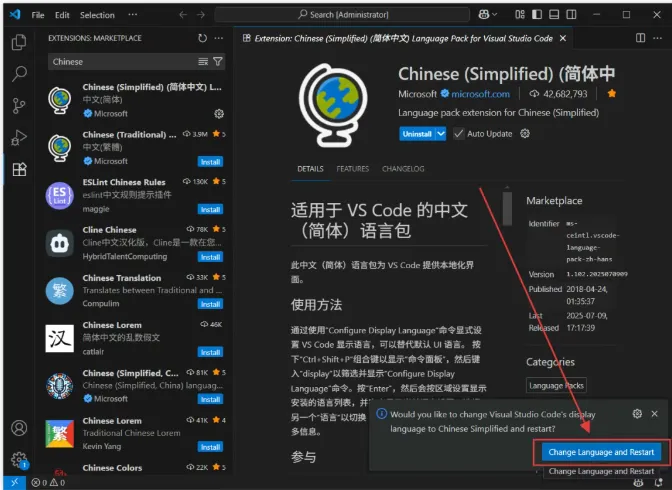Open Run and Debug view
Image resolution: width=672 pixels, height=490 pixels.
point(19,138)
